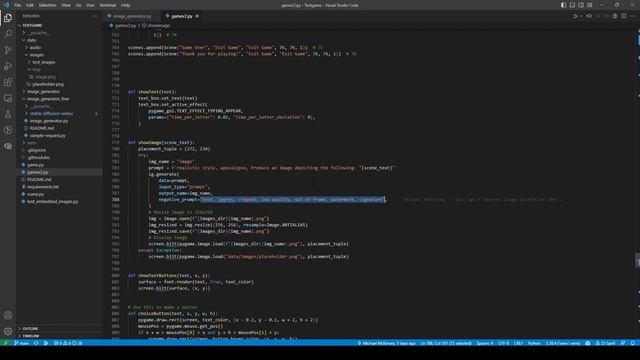This screenshot has height=360, width=640.
Task: Open game.py in the Explorer
Action: (35, 165)
